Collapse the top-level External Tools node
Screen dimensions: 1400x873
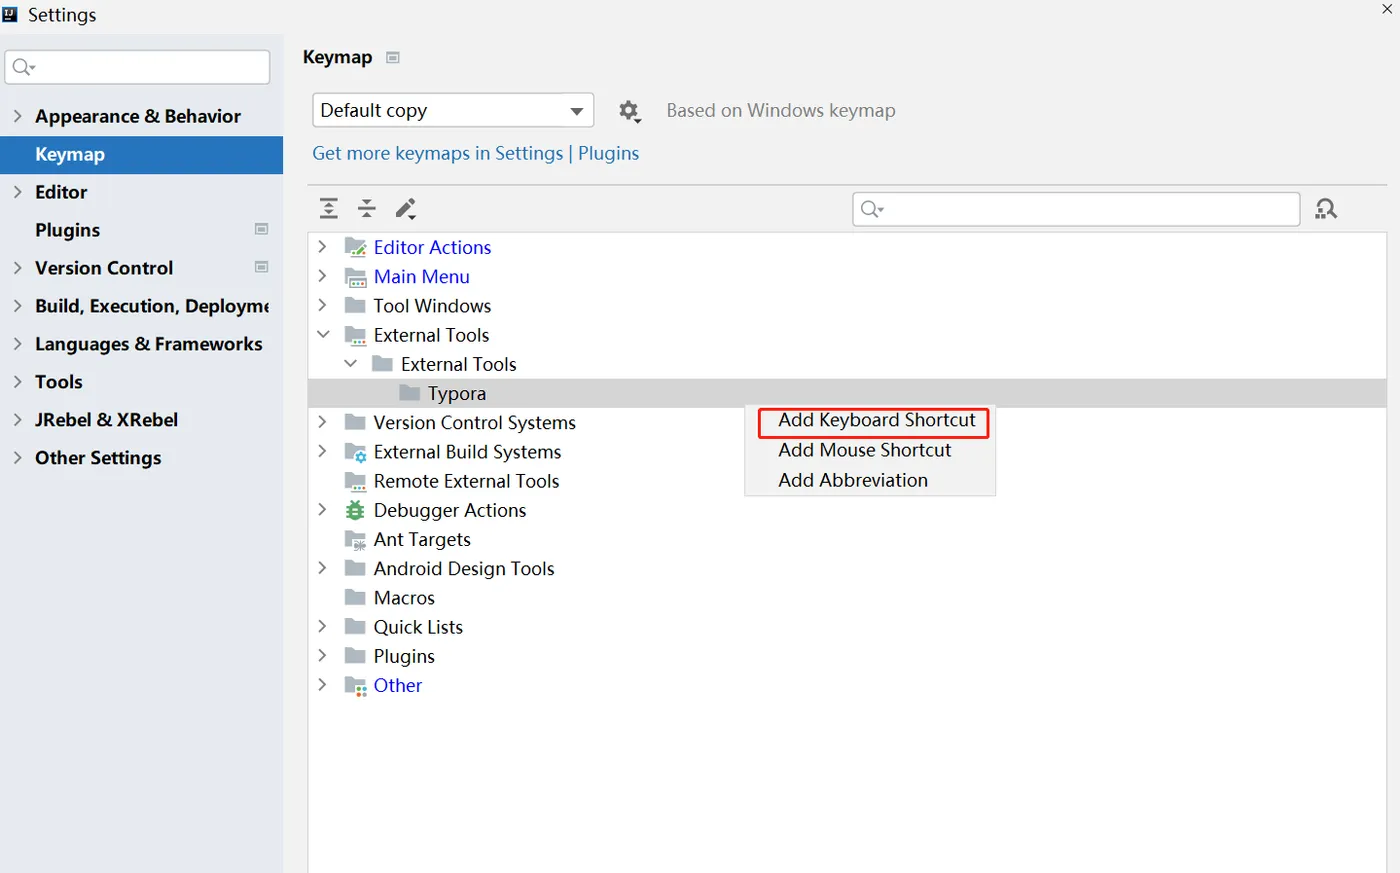click(x=322, y=334)
